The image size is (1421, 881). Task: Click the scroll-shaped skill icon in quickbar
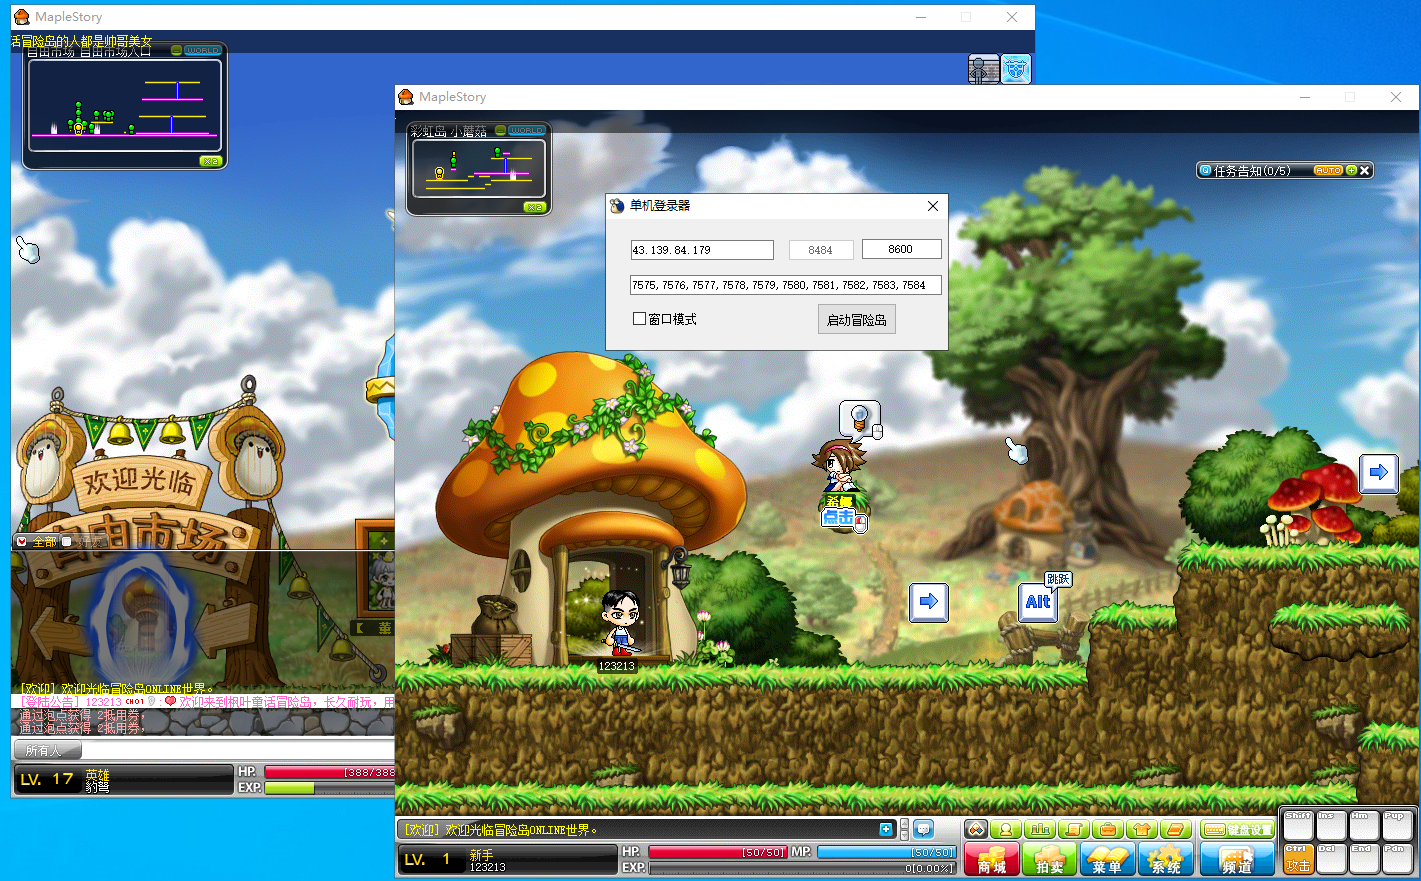pyautogui.click(x=1074, y=830)
